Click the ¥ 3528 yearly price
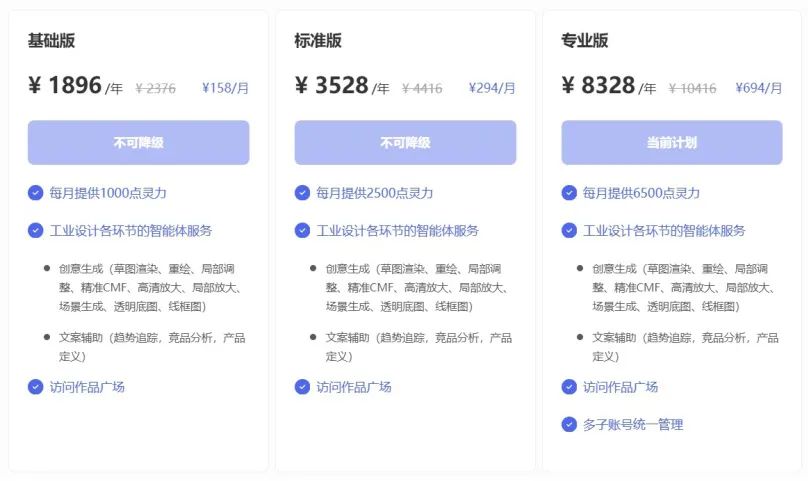 (332, 86)
